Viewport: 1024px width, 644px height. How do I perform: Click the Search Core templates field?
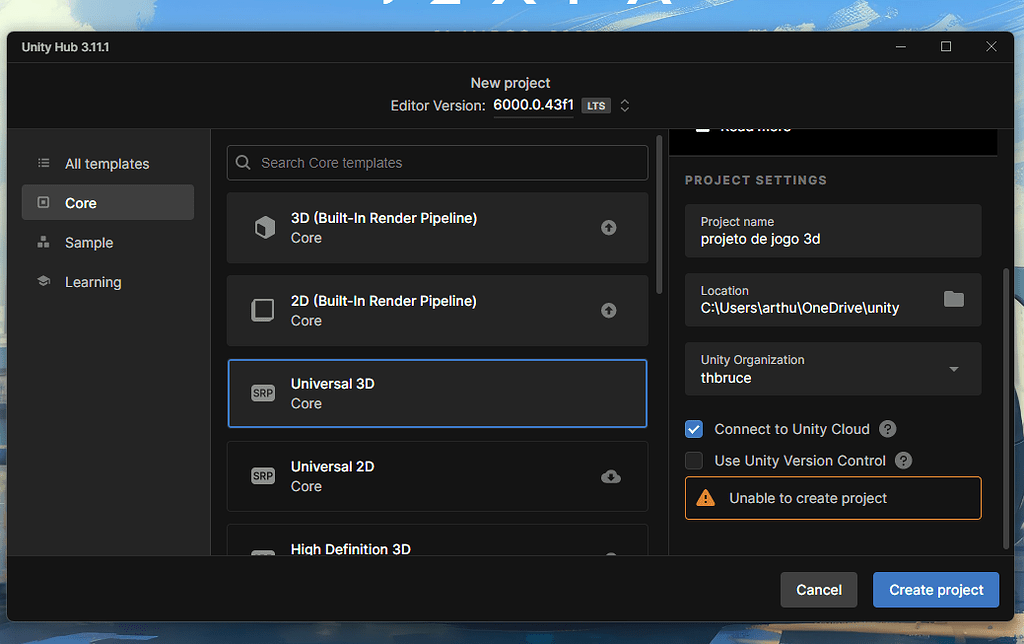[437, 162]
